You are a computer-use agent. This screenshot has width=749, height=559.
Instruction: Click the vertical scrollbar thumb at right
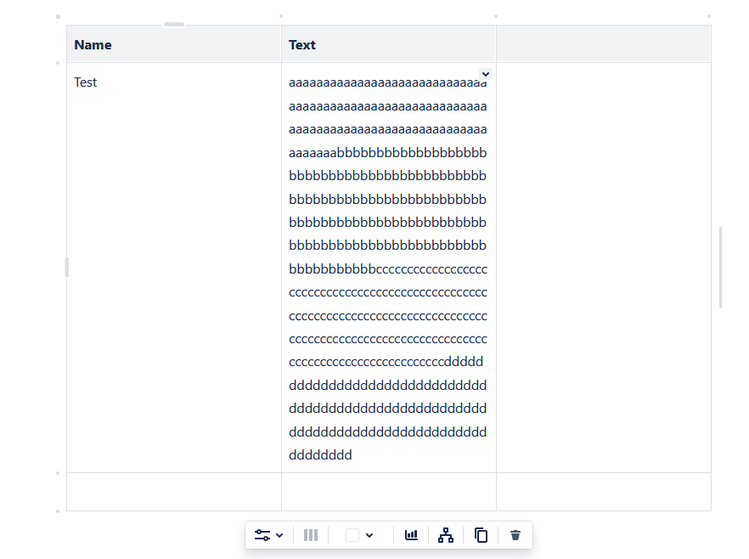pyautogui.click(x=720, y=268)
